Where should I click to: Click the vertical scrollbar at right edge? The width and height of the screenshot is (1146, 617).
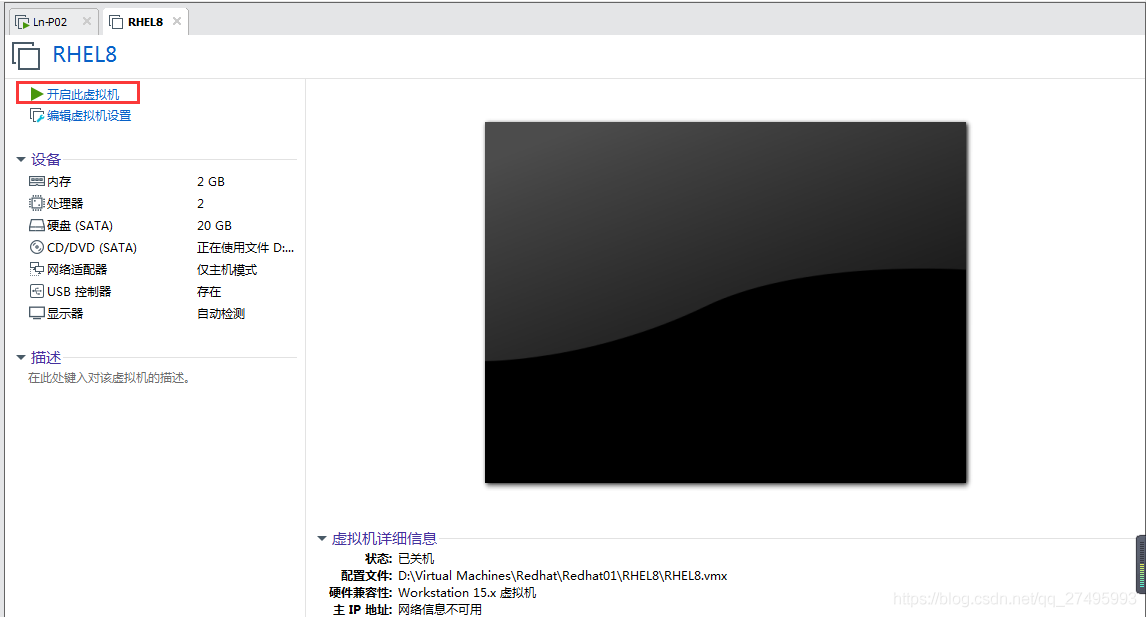pyautogui.click(x=1141, y=564)
